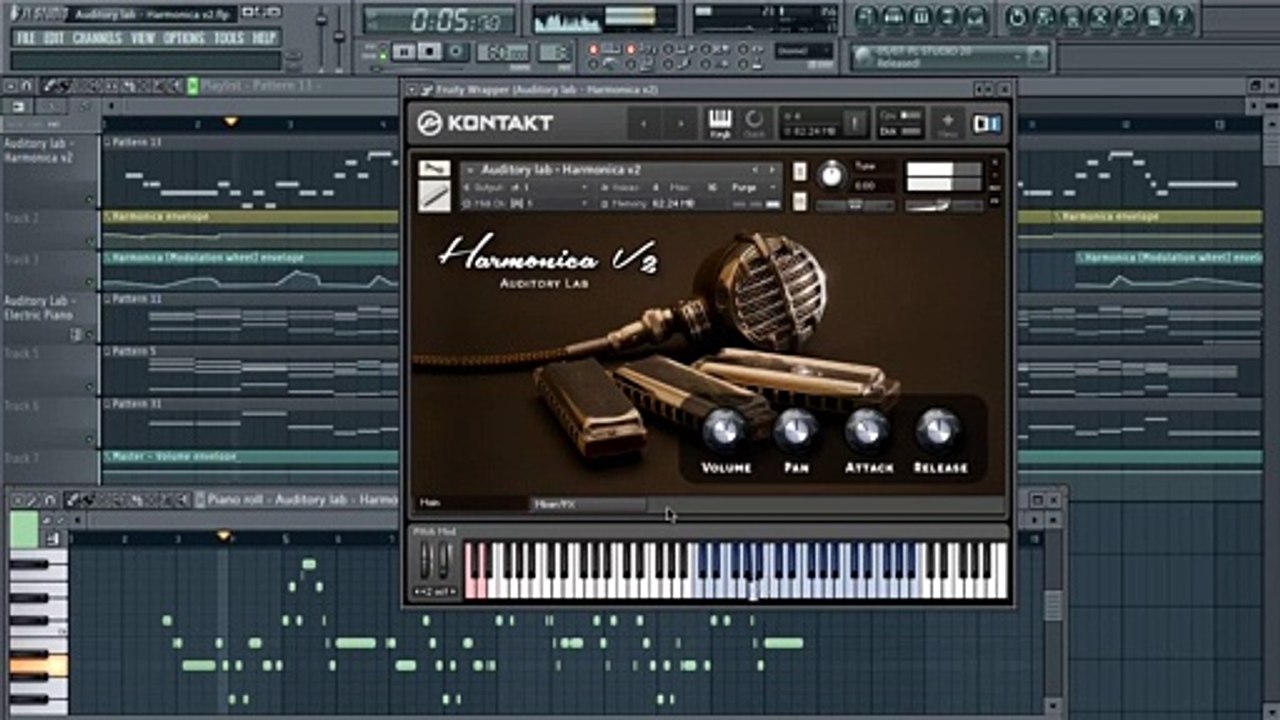The height and width of the screenshot is (720, 1280).
Task: Open the TOOLS menu
Action: coord(229,38)
